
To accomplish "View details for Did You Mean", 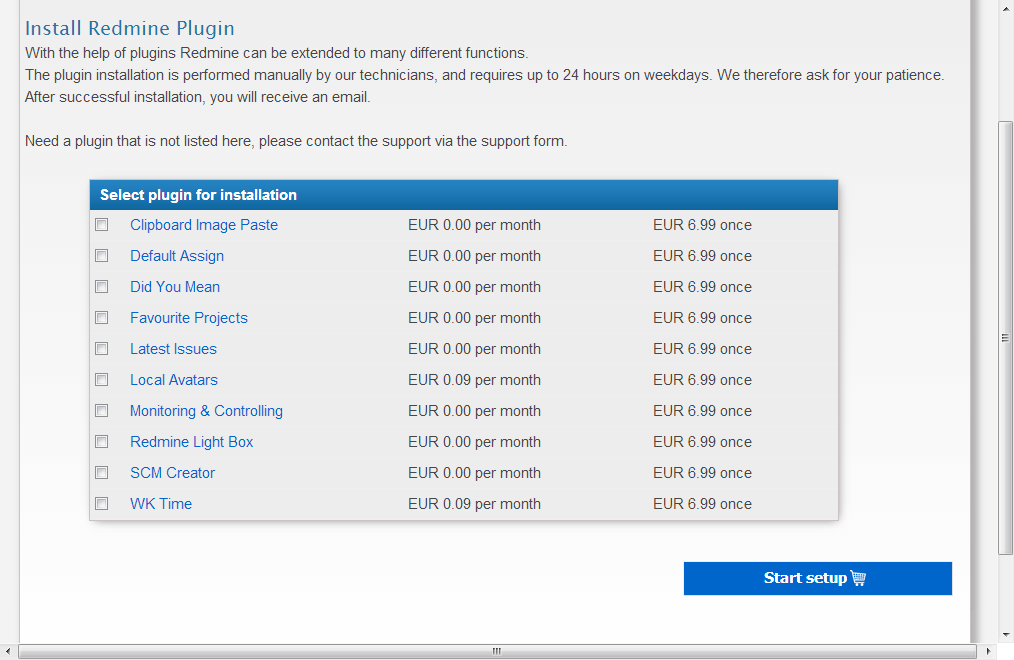I will 174,287.
